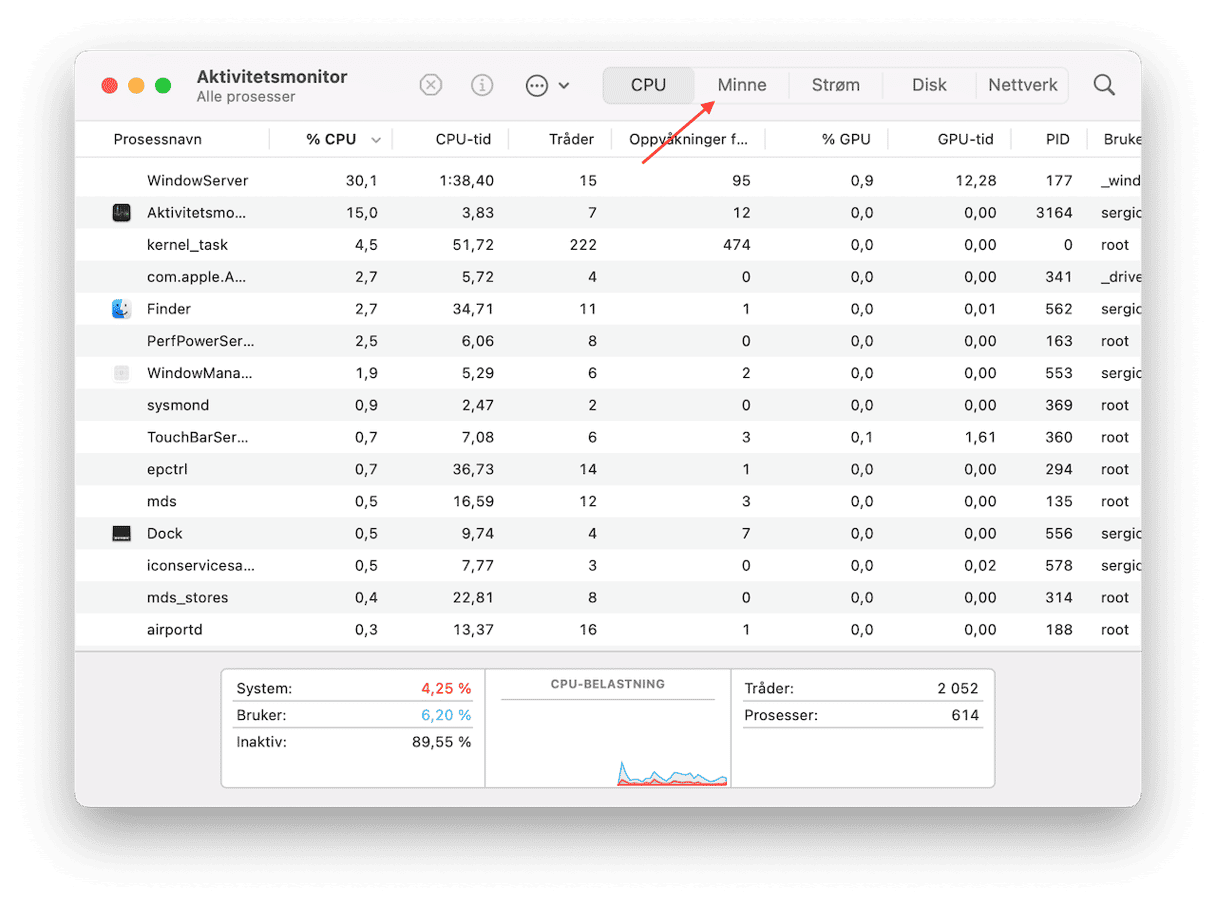Screen dimensions: 1216x906
Task: Open the process info (i) icon
Action: point(482,85)
